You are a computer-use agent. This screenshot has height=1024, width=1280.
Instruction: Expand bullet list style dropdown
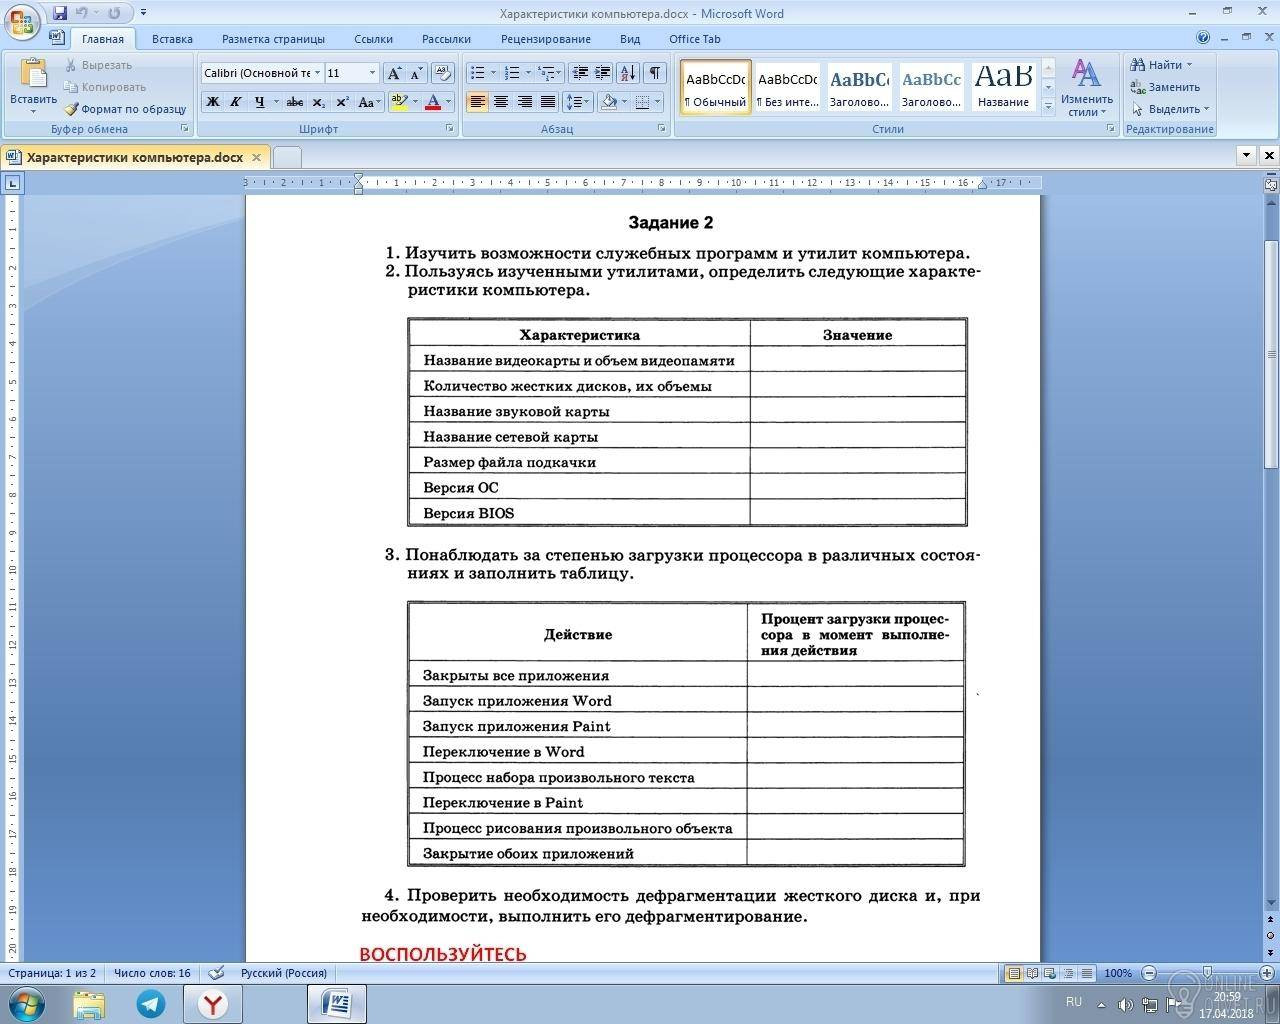492,73
